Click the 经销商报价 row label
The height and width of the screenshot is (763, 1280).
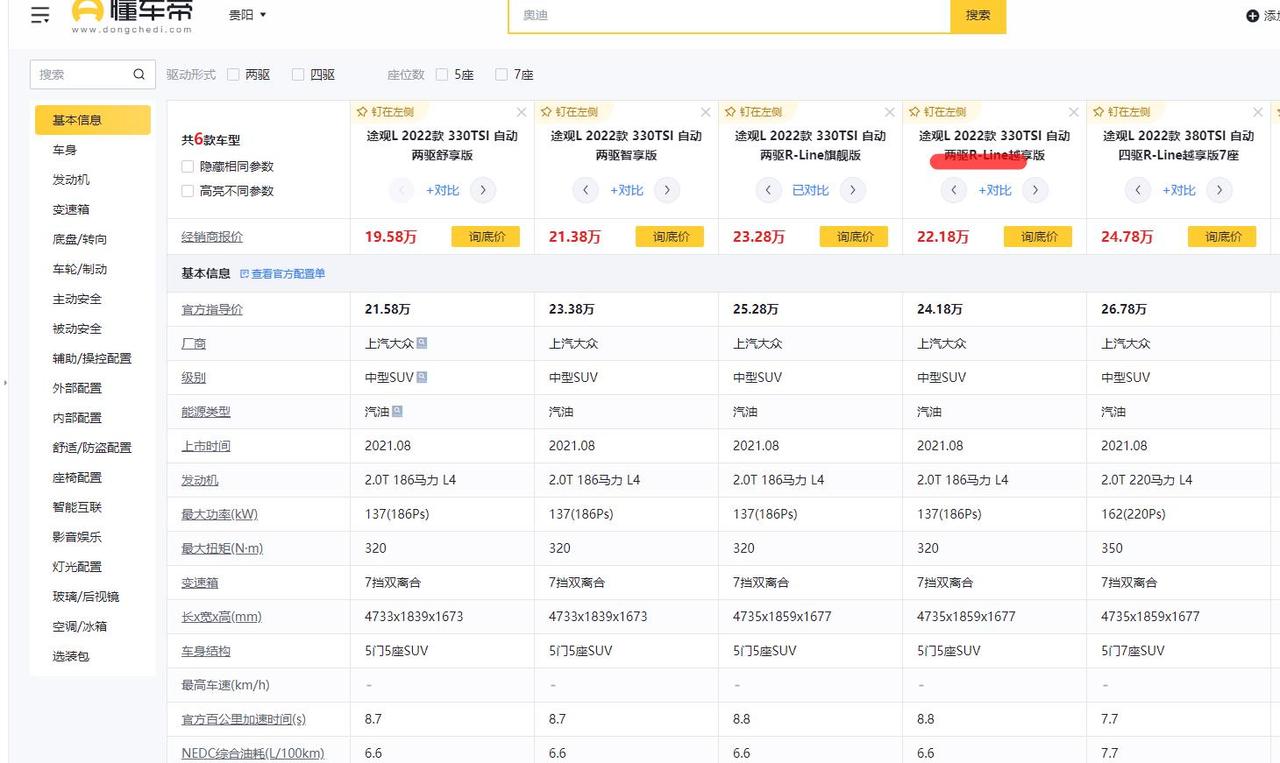pyautogui.click(x=212, y=237)
